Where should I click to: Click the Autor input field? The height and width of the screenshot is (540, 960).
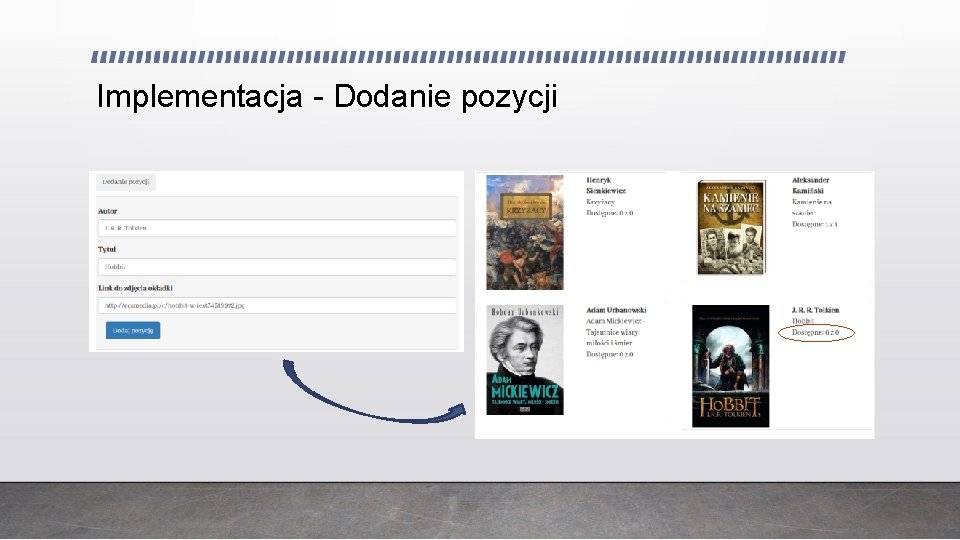[277, 228]
